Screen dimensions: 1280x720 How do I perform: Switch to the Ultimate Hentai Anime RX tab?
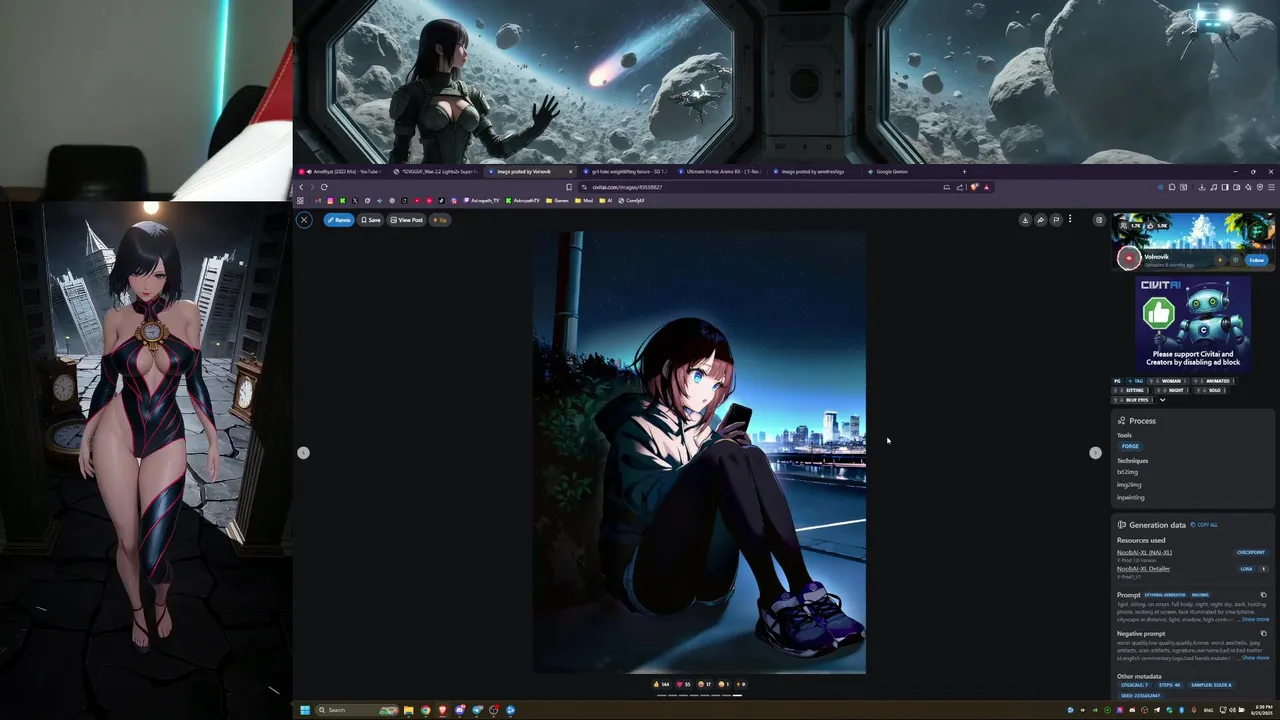pyautogui.click(x=720, y=172)
